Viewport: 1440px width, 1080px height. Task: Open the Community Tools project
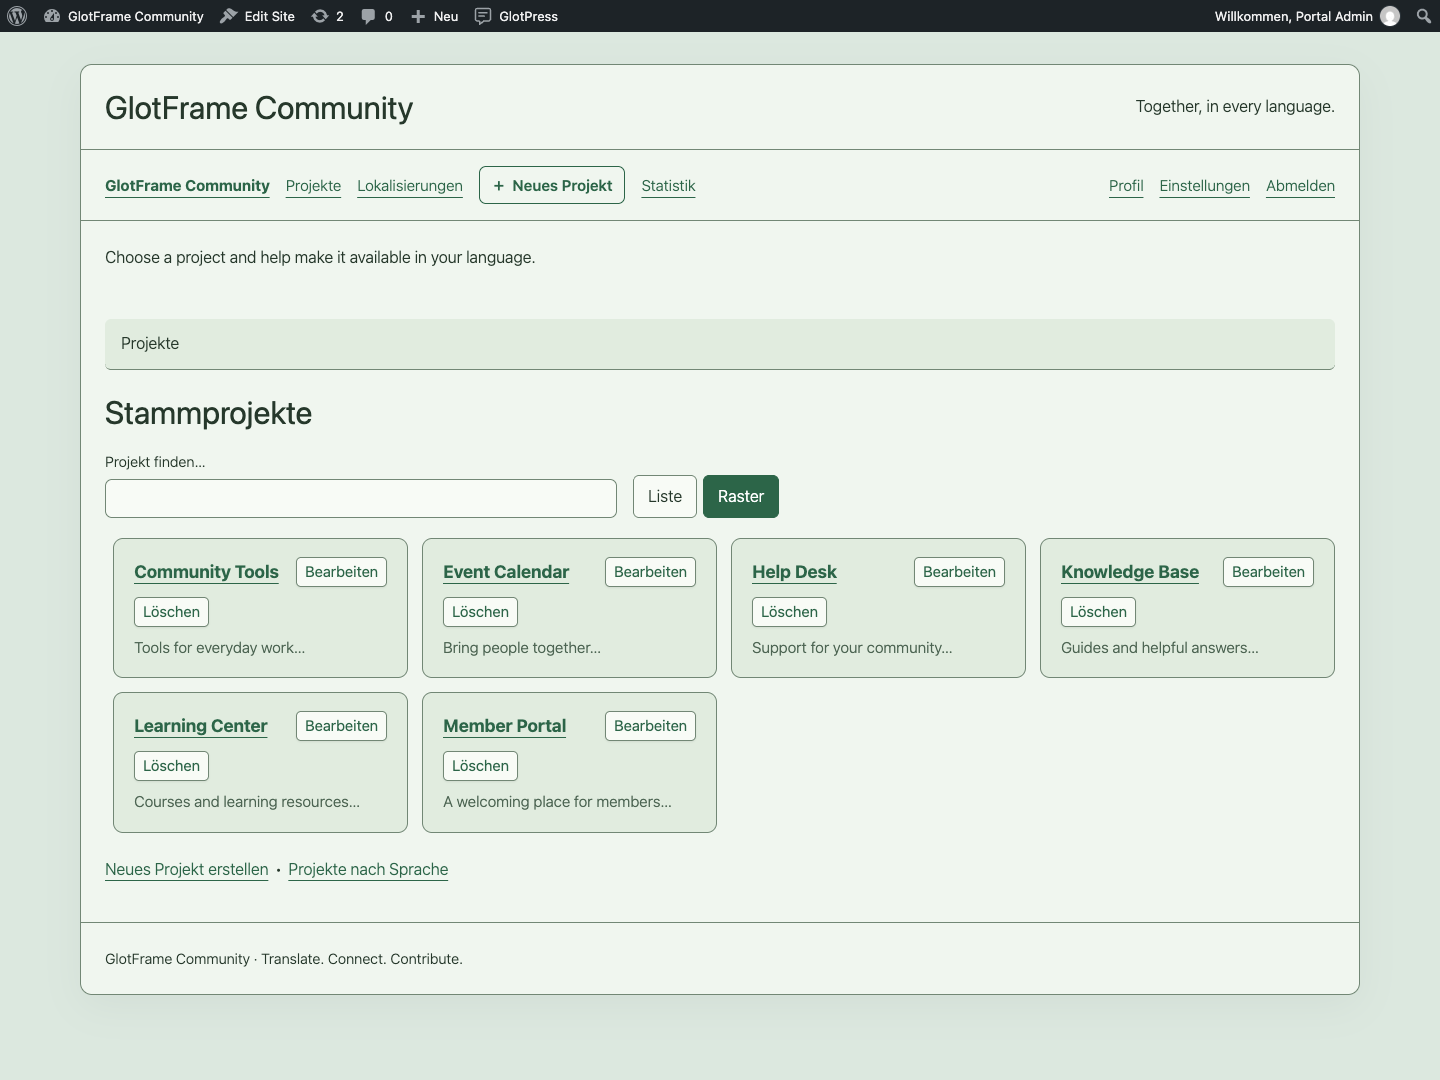(206, 572)
